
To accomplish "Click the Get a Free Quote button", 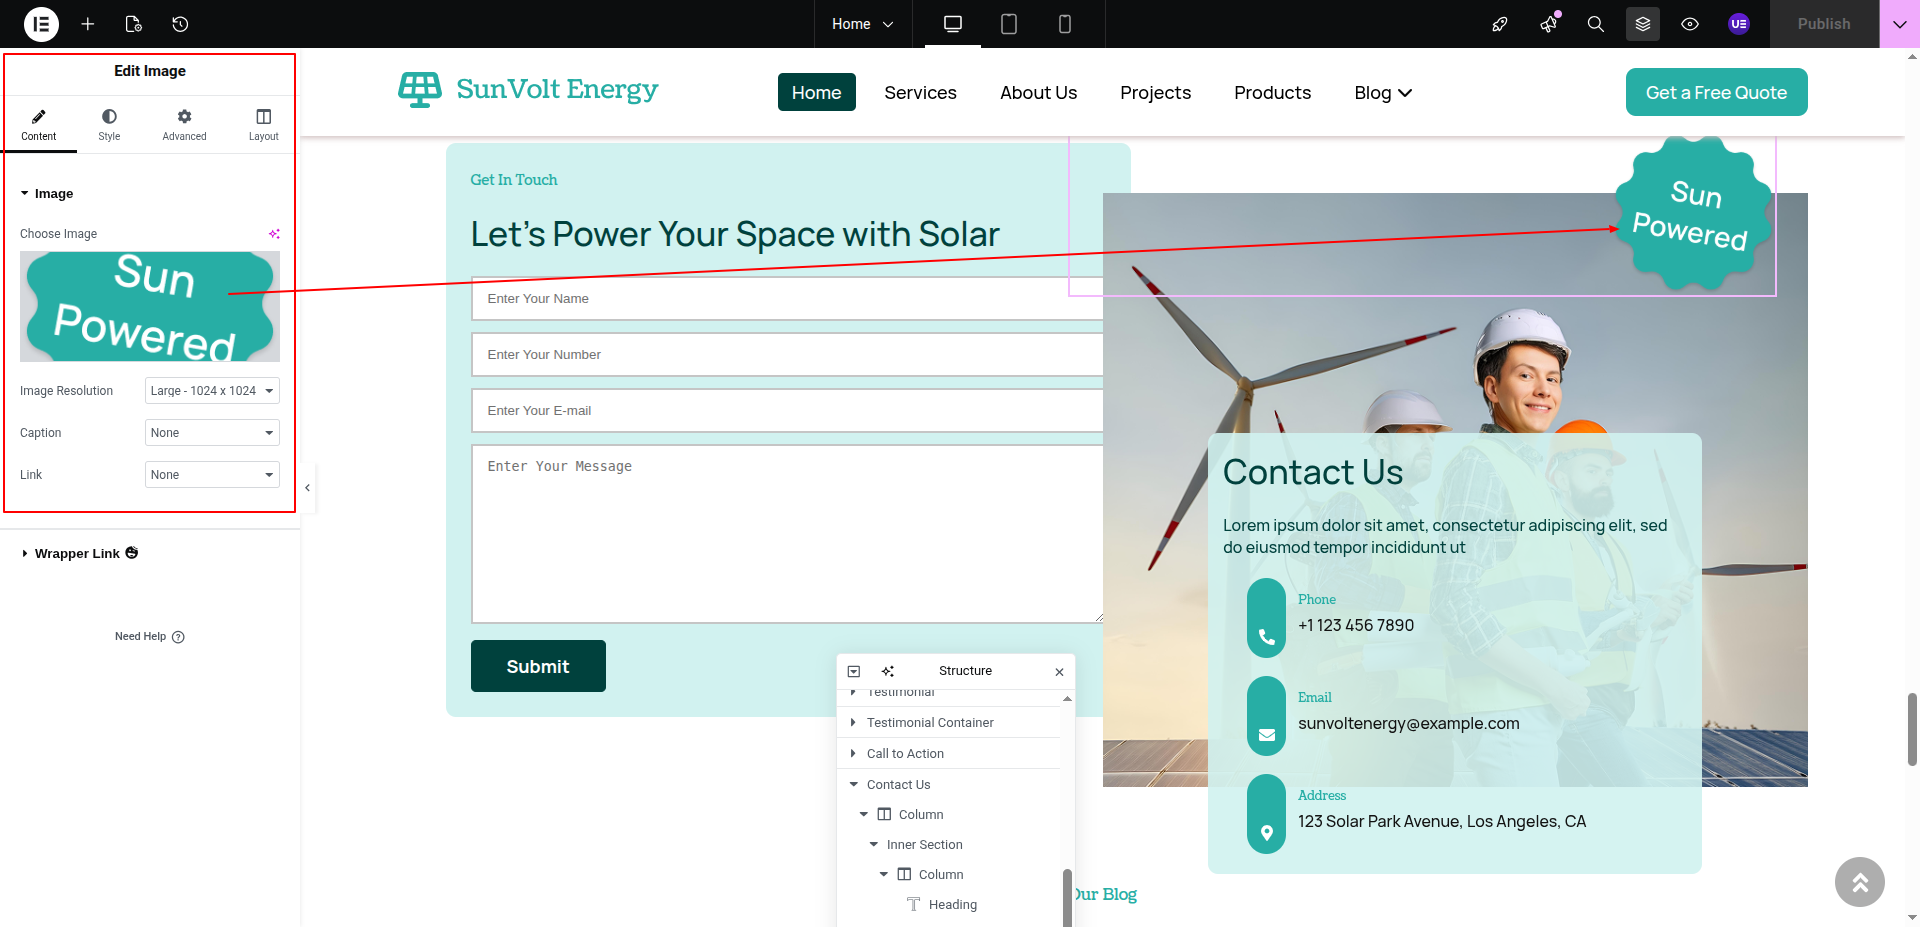I will (x=1716, y=92).
